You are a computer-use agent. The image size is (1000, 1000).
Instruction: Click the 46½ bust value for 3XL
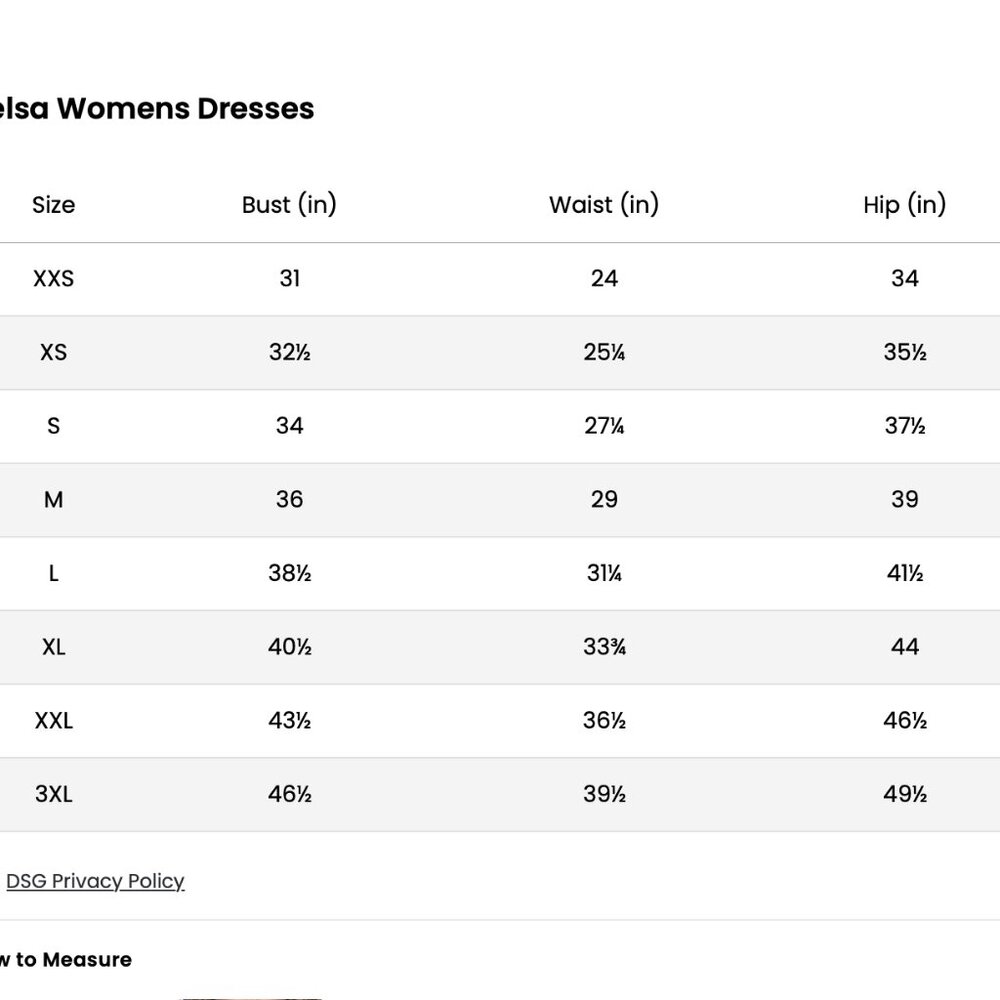click(x=290, y=794)
